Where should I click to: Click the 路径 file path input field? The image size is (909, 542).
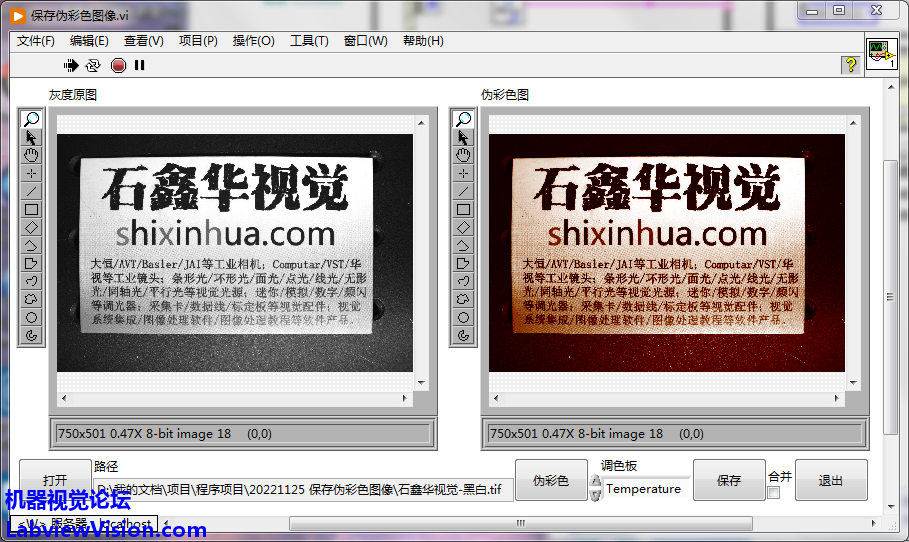point(303,489)
